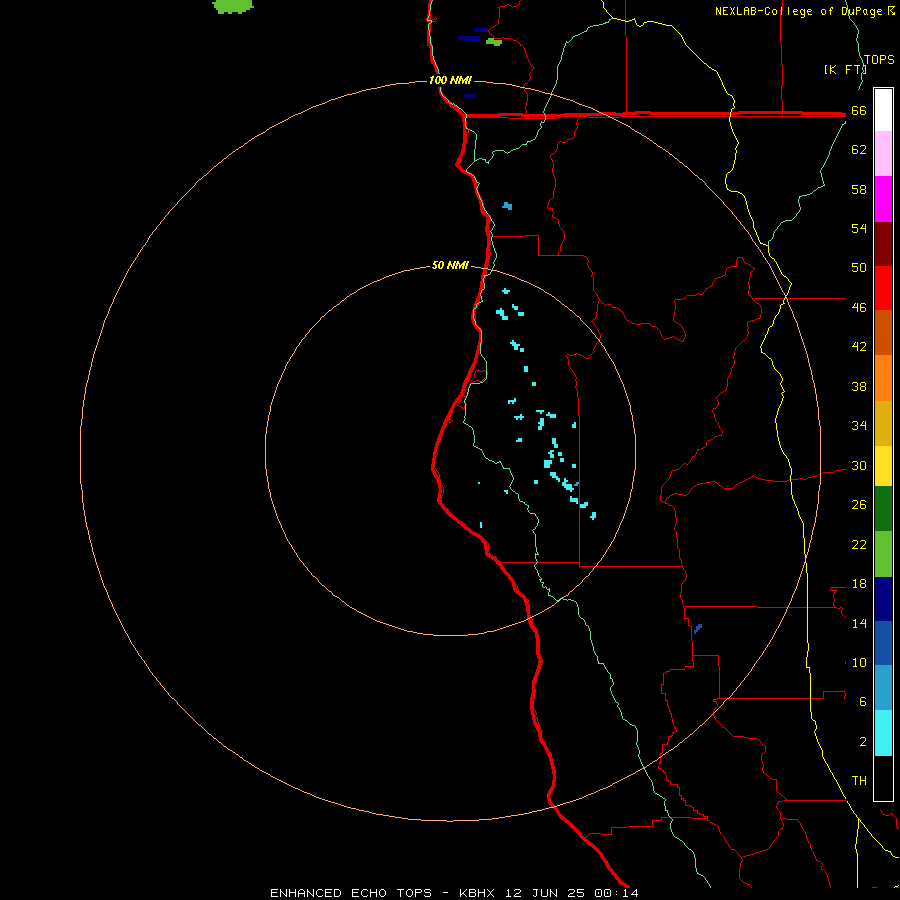The width and height of the screenshot is (900, 900).
Task: Click the legend value '18'
Action: point(859,584)
